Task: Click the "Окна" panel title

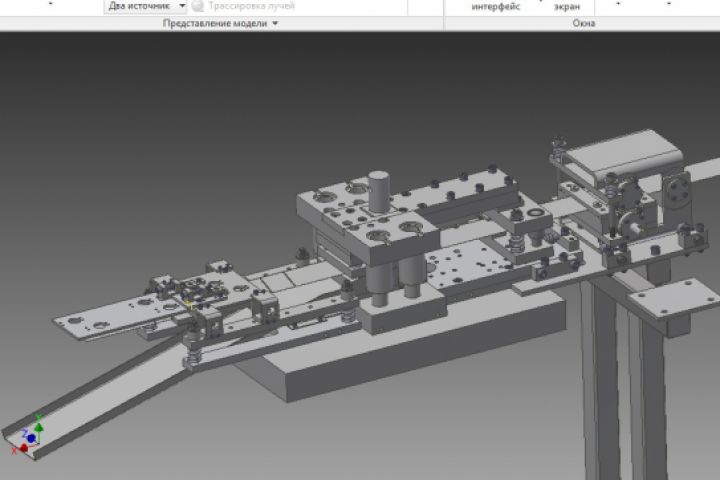Action: tap(584, 23)
